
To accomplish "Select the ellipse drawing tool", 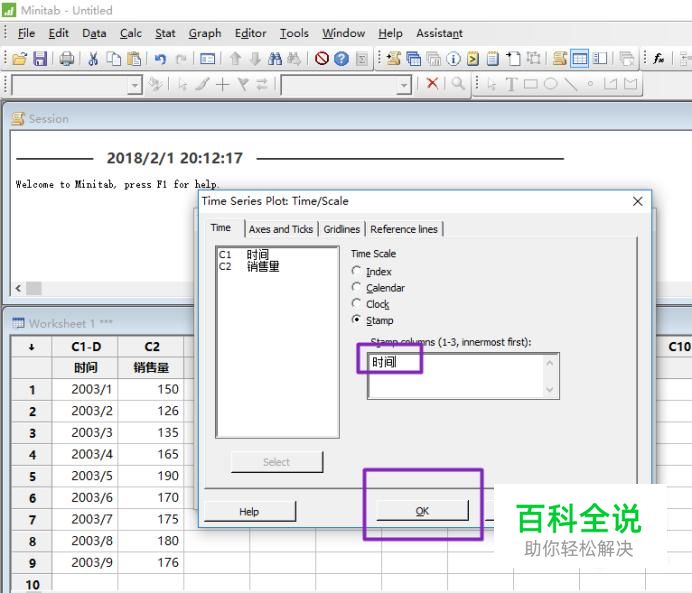I will (550, 84).
